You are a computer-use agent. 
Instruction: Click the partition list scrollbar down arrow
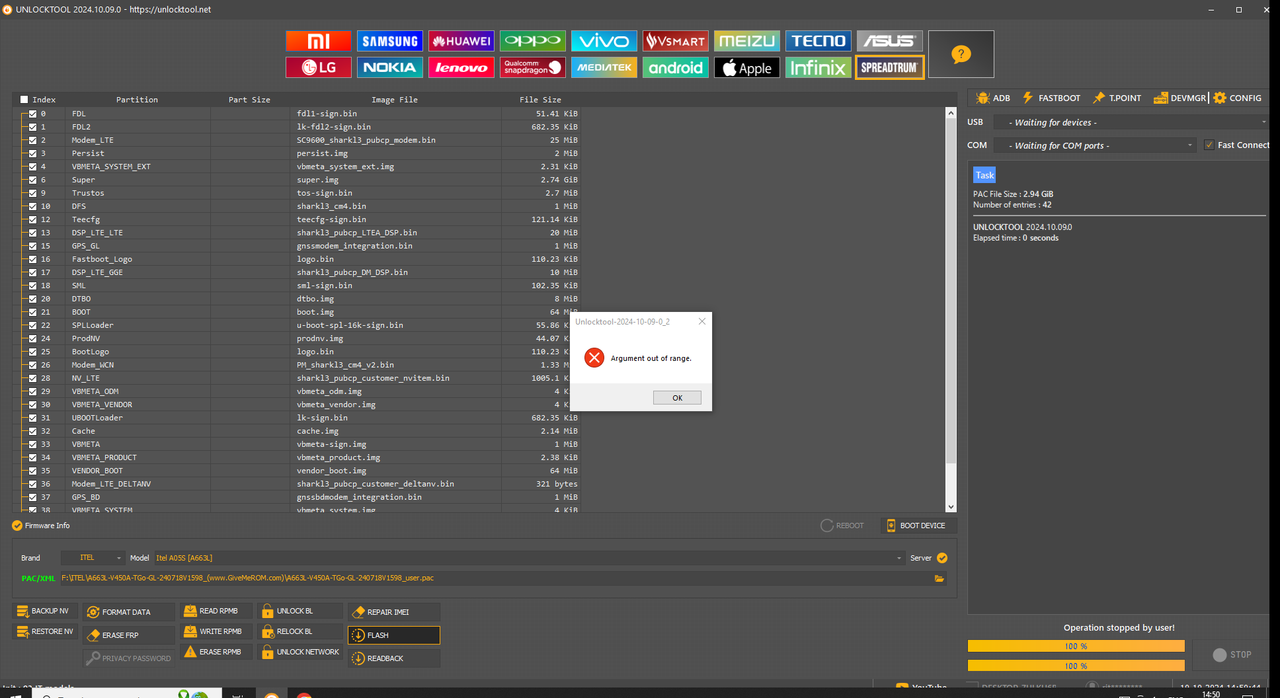[951, 507]
